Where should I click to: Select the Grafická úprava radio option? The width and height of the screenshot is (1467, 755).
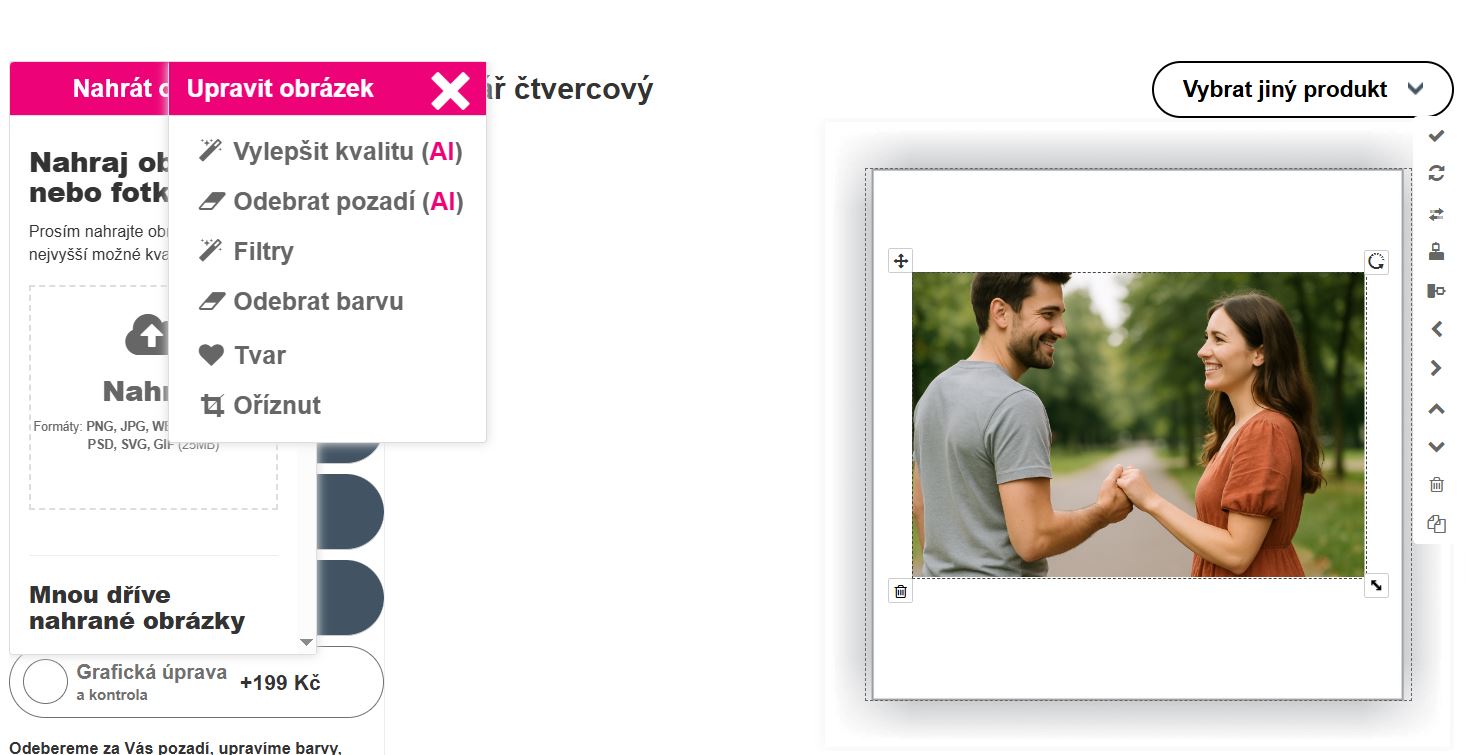pyautogui.click(x=45, y=682)
